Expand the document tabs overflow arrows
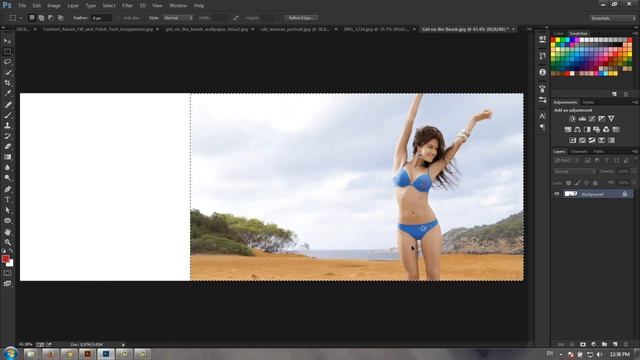Screen dimensions: 640x360 (x=529, y=29)
